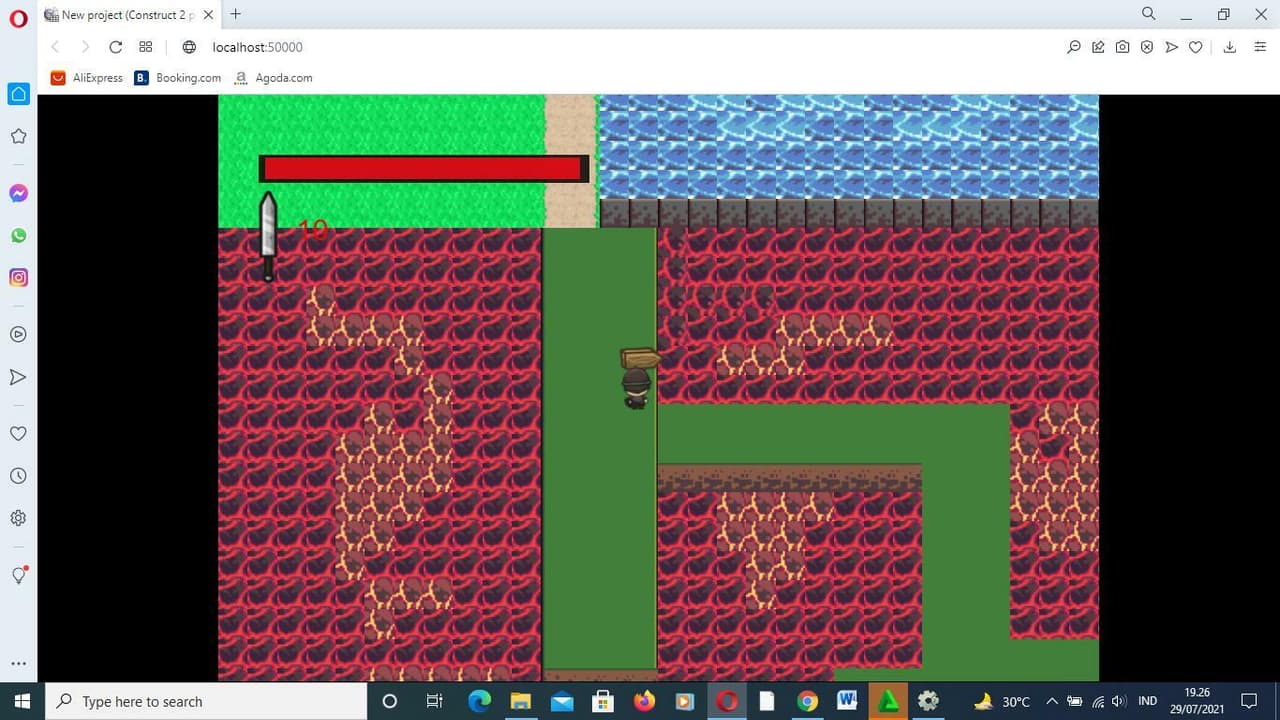This screenshot has width=1280, height=720.
Task: Open weather widget showing 30°C
Action: tap(1002, 701)
